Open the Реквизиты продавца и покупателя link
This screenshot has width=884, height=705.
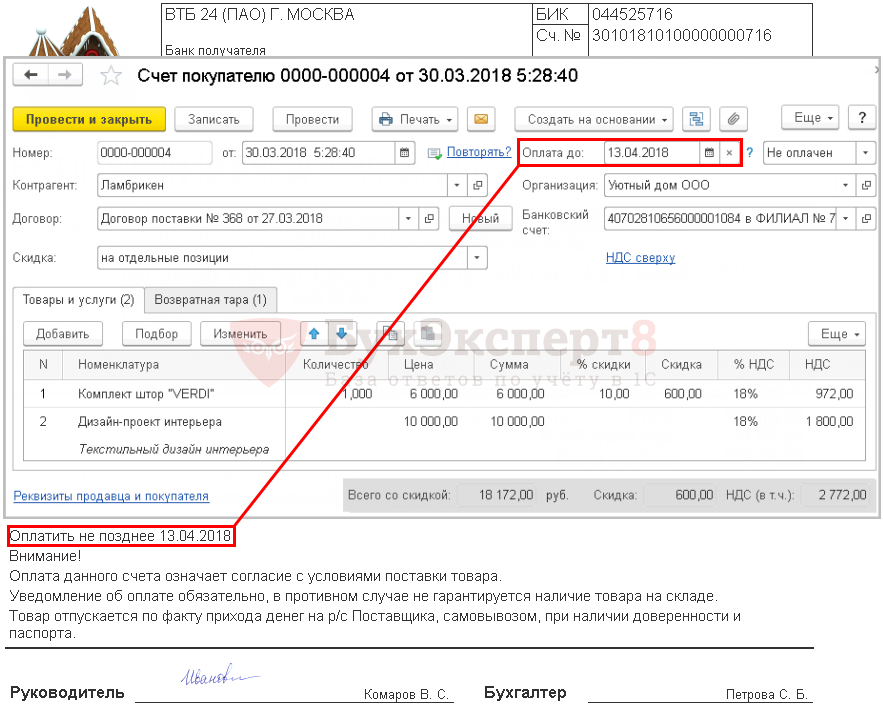point(111,496)
